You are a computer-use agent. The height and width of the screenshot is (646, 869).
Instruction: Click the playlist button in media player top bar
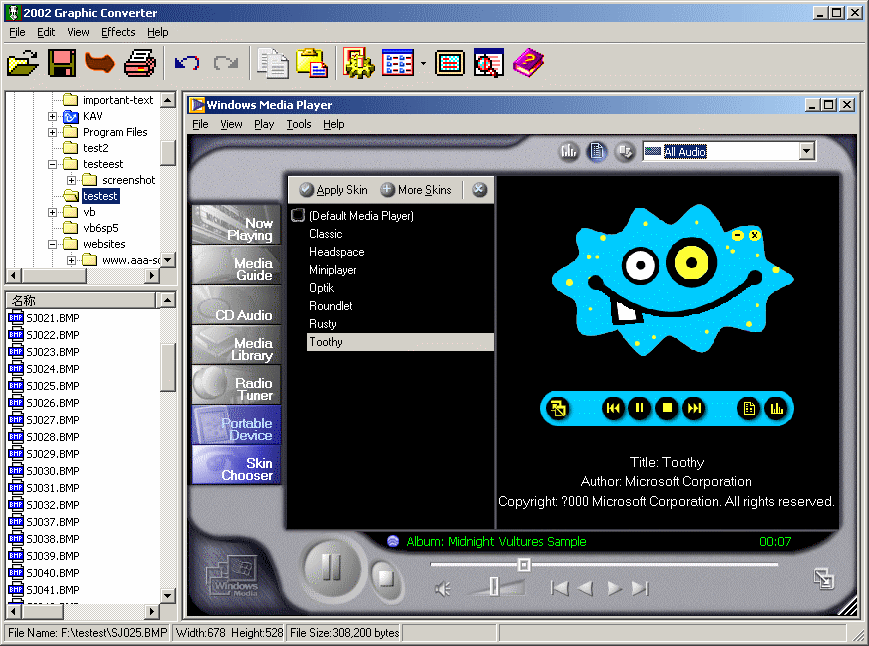597,151
